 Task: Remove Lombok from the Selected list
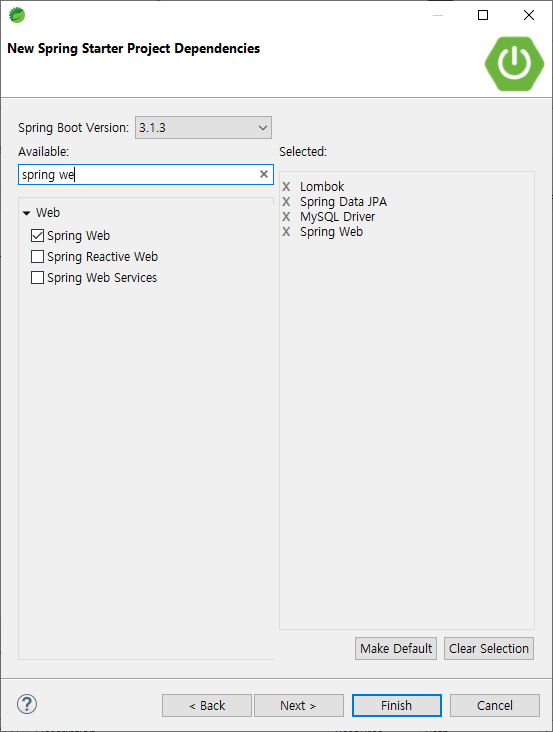click(286, 187)
